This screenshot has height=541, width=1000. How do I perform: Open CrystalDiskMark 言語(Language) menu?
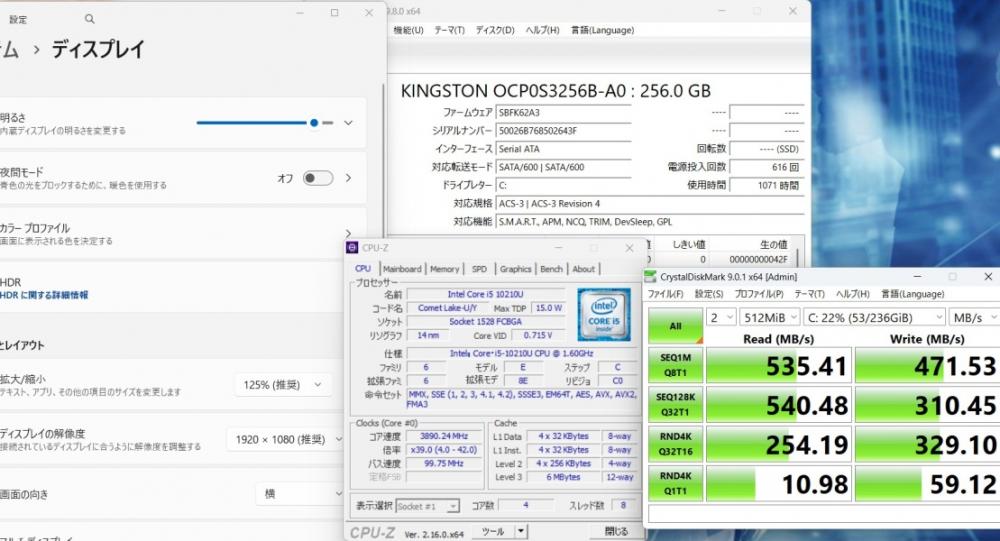[913, 294]
